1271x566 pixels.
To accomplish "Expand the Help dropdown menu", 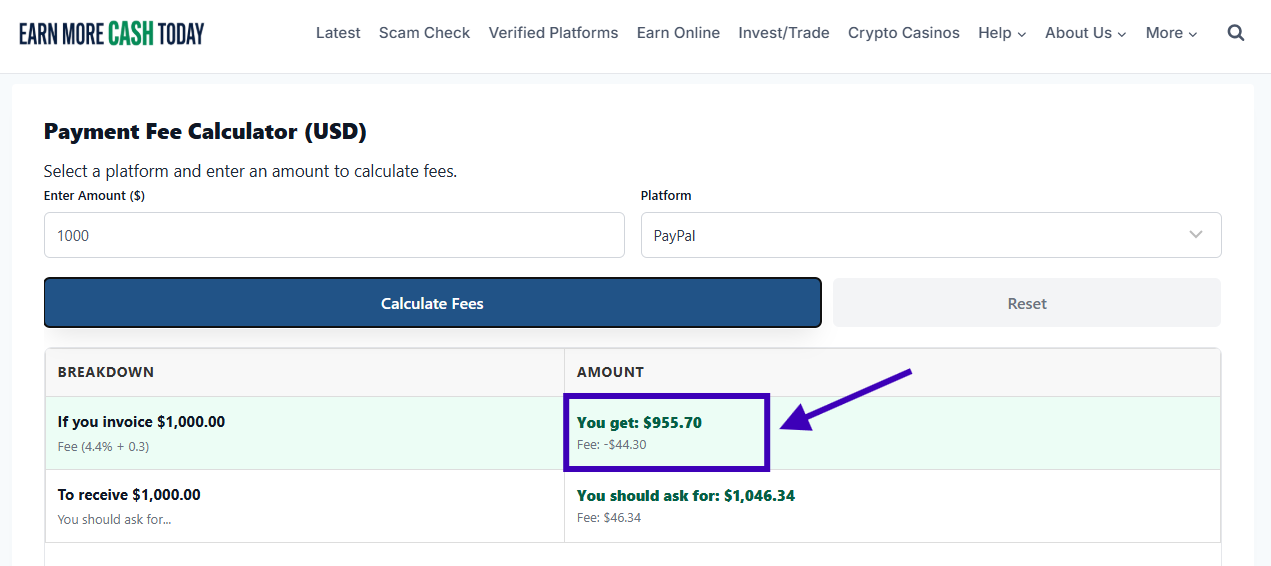I will click(x=1002, y=33).
